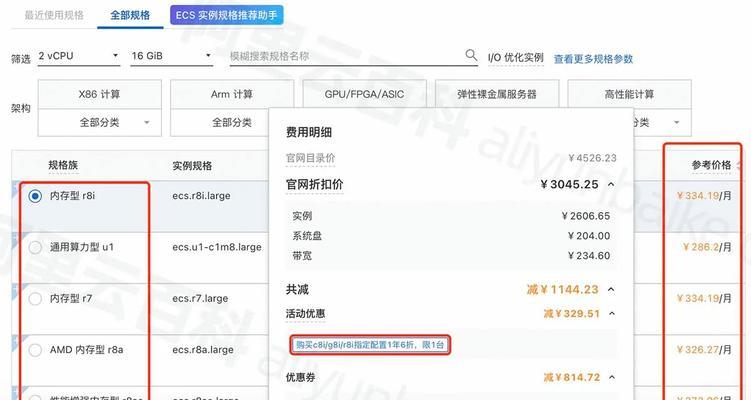Click ecs.r8i.large instance spec
Screen dimensions: 751x400
pyautogui.click(x=201, y=196)
